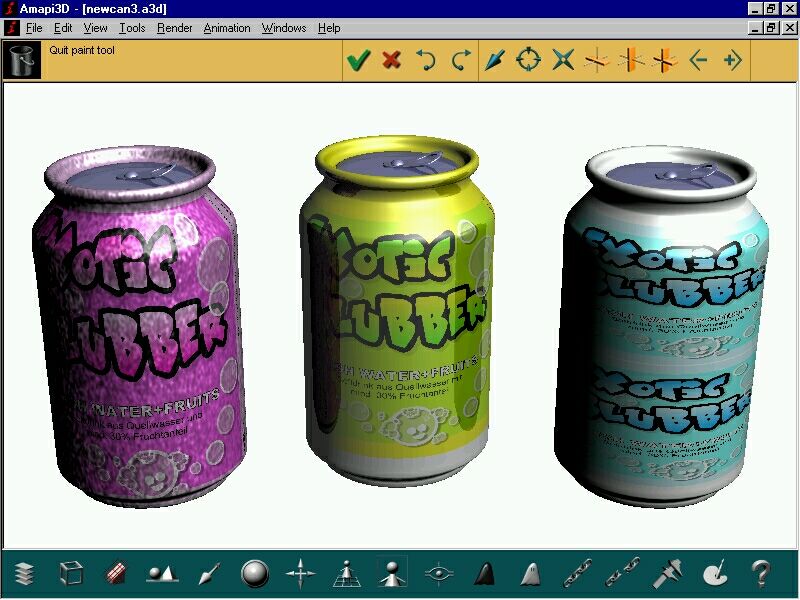Image resolution: width=800 pixels, height=600 pixels.
Task: Click the stacked layers icon
Action: tap(25, 574)
